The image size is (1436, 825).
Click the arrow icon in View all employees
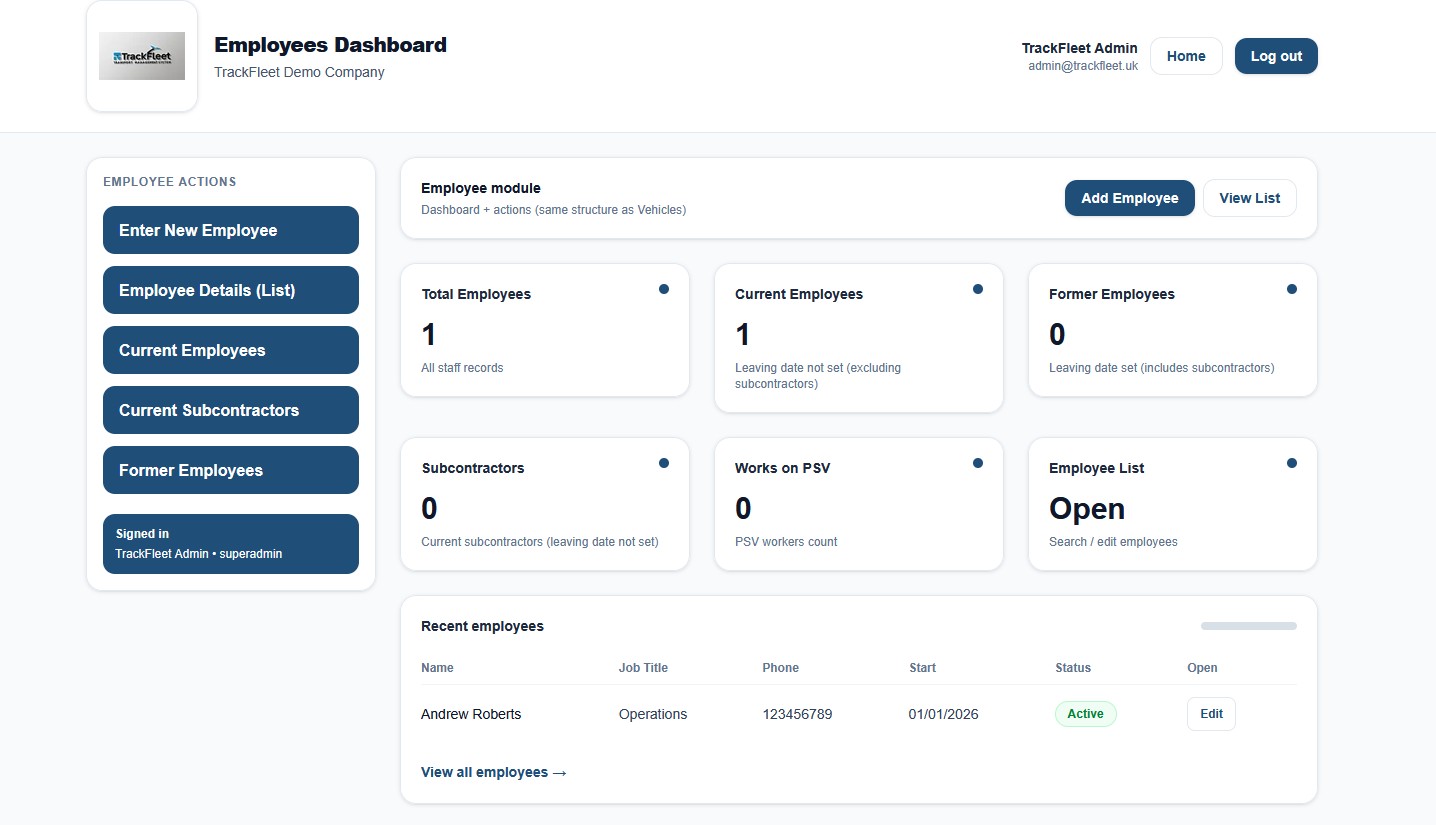tap(558, 772)
